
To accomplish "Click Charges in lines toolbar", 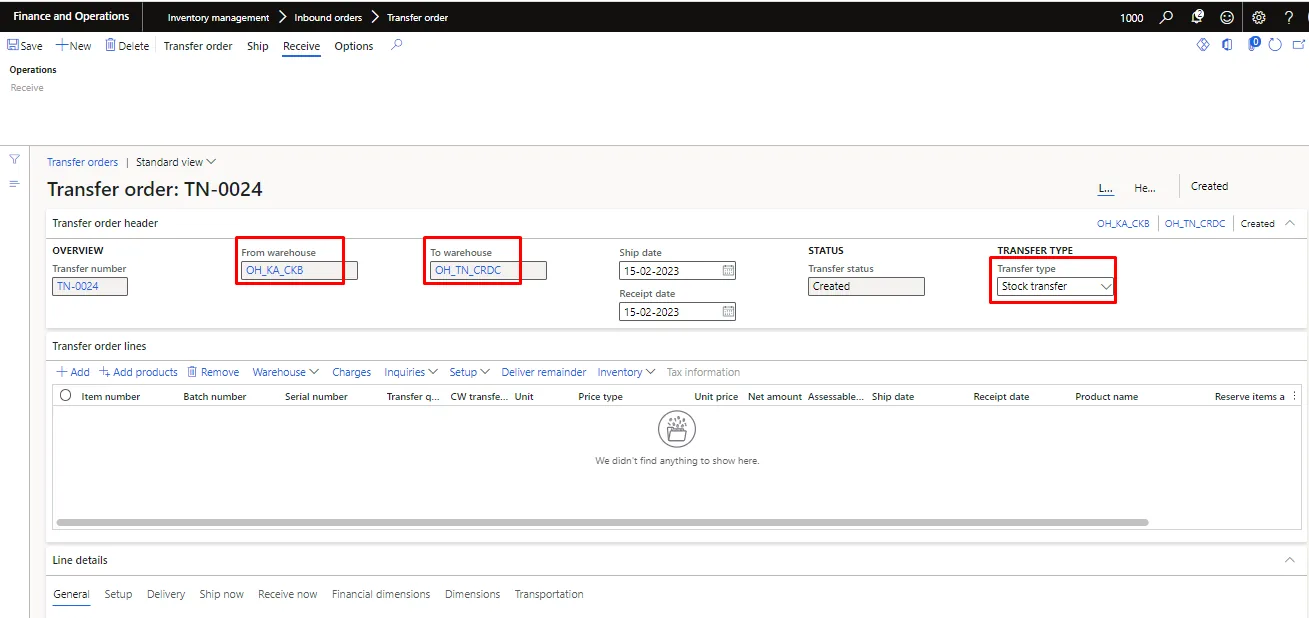I will [351, 372].
